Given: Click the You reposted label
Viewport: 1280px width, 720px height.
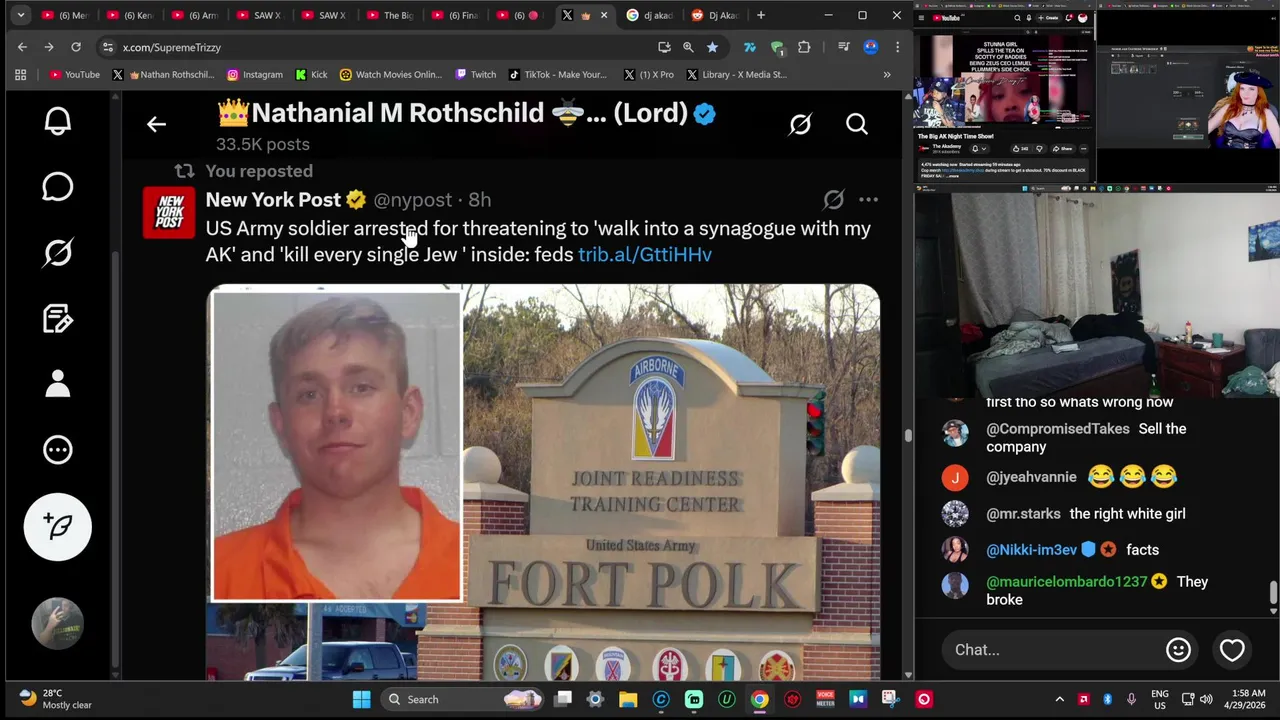Looking at the screenshot, I should pyautogui.click(x=259, y=171).
